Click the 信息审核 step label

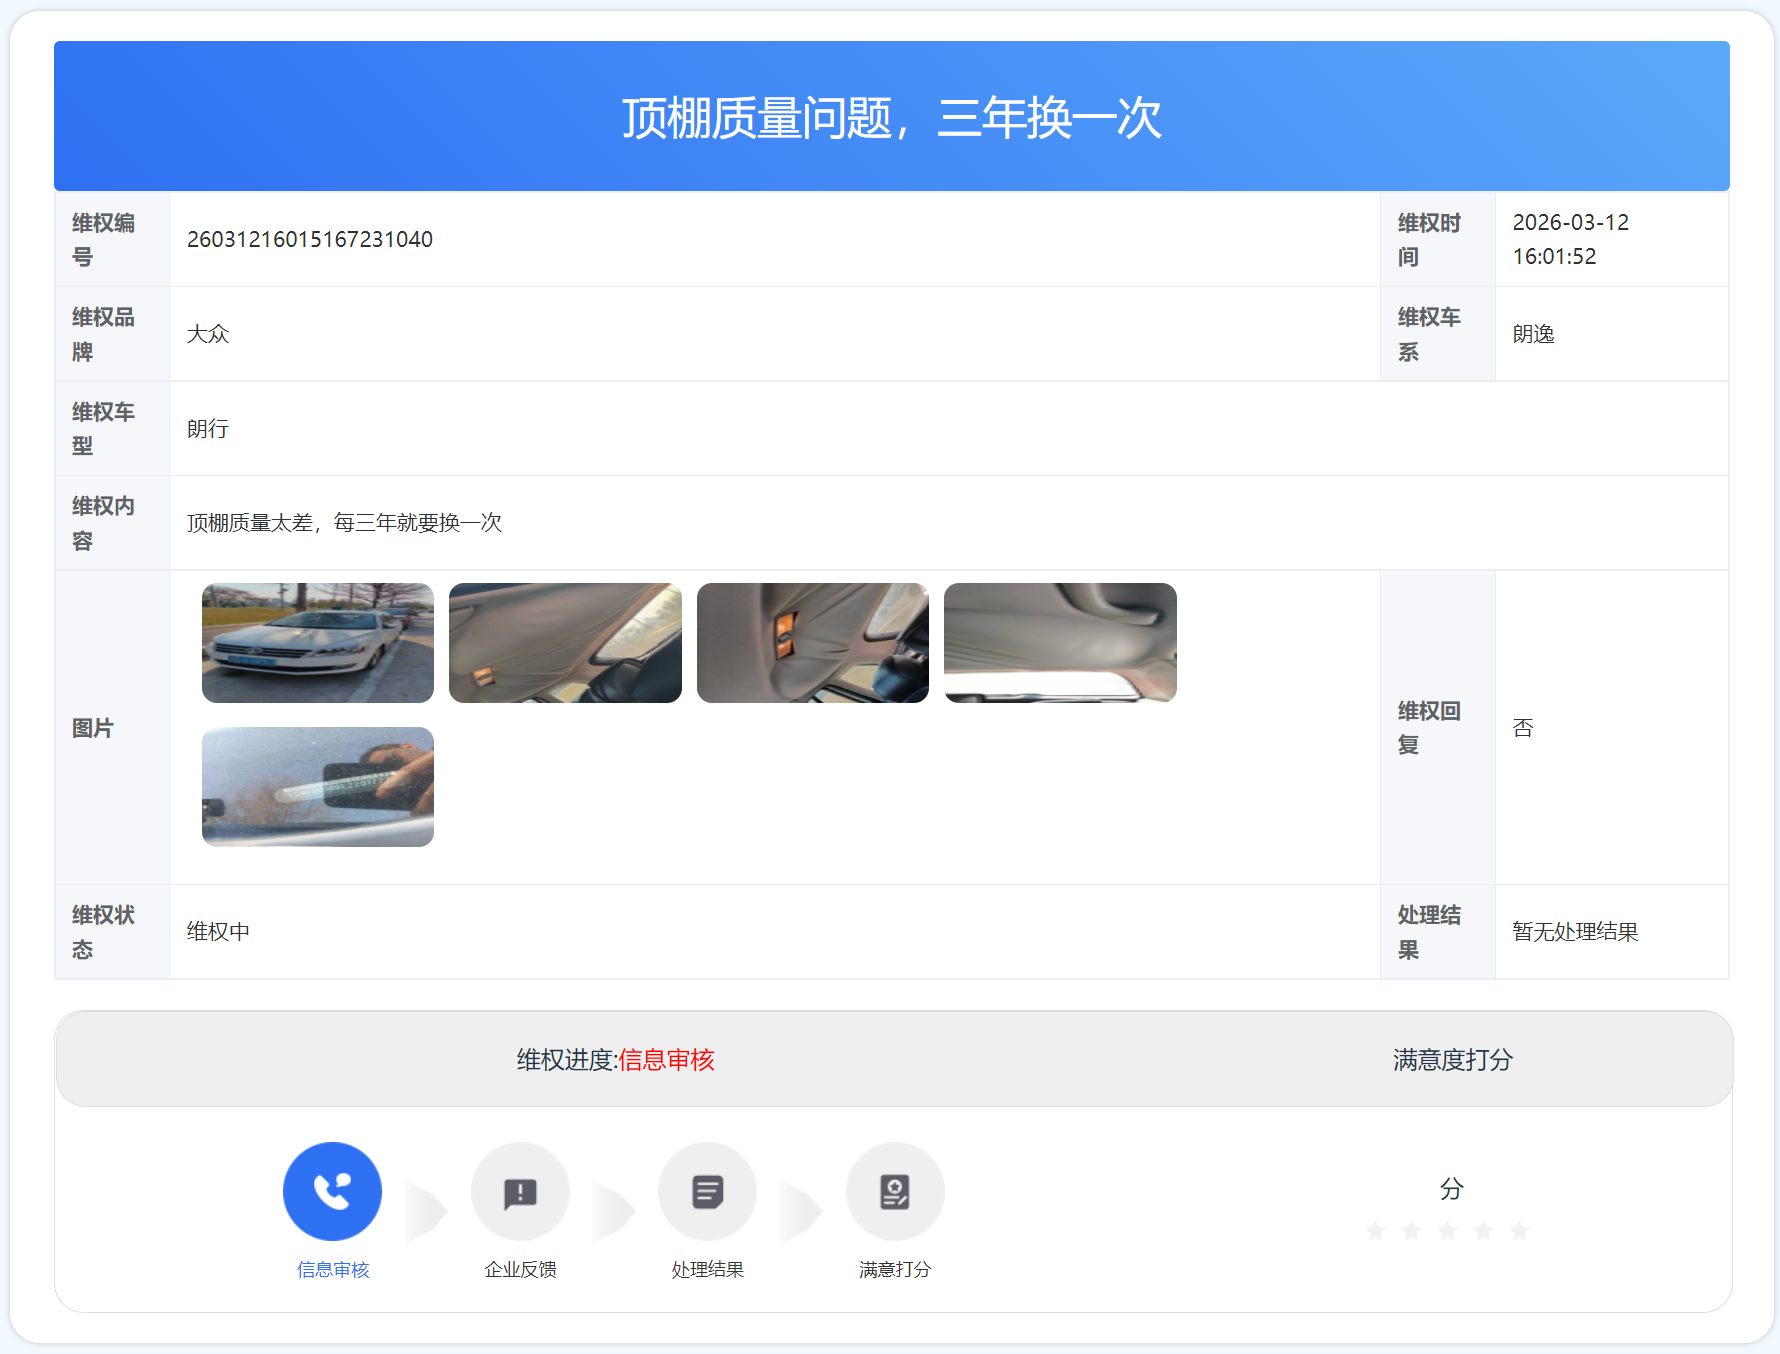click(x=333, y=1269)
